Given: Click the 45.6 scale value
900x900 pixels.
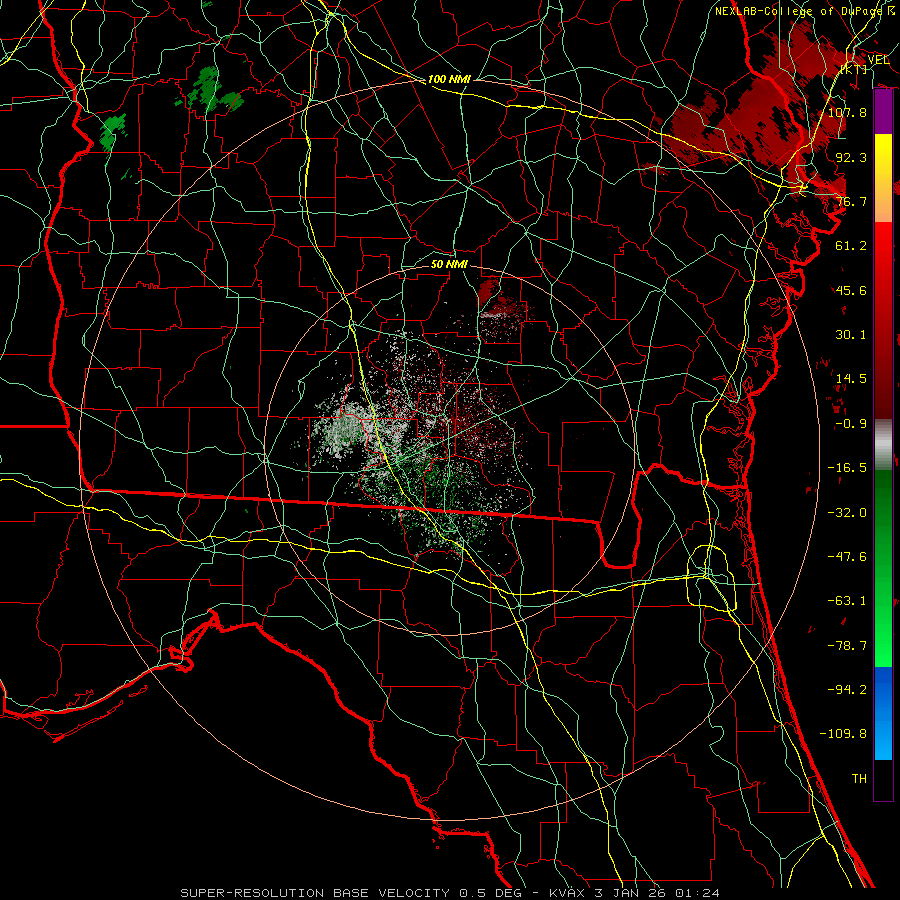Looking at the screenshot, I should click(x=851, y=290).
